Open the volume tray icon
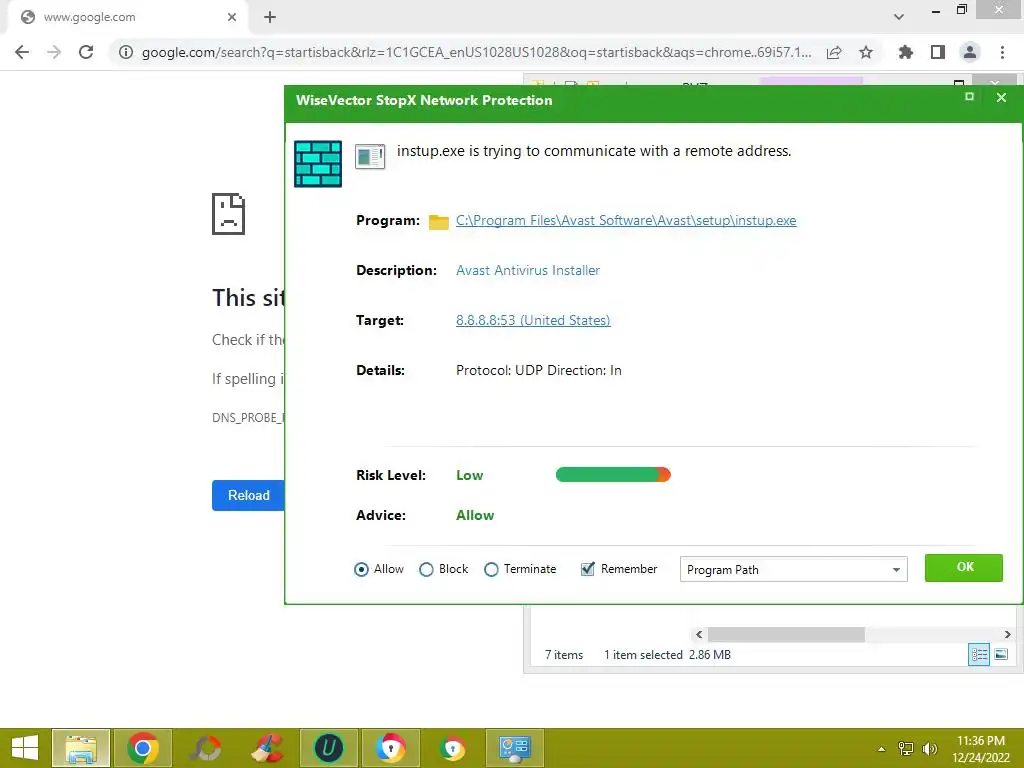Viewport: 1024px width, 768px height. (x=929, y=749)
